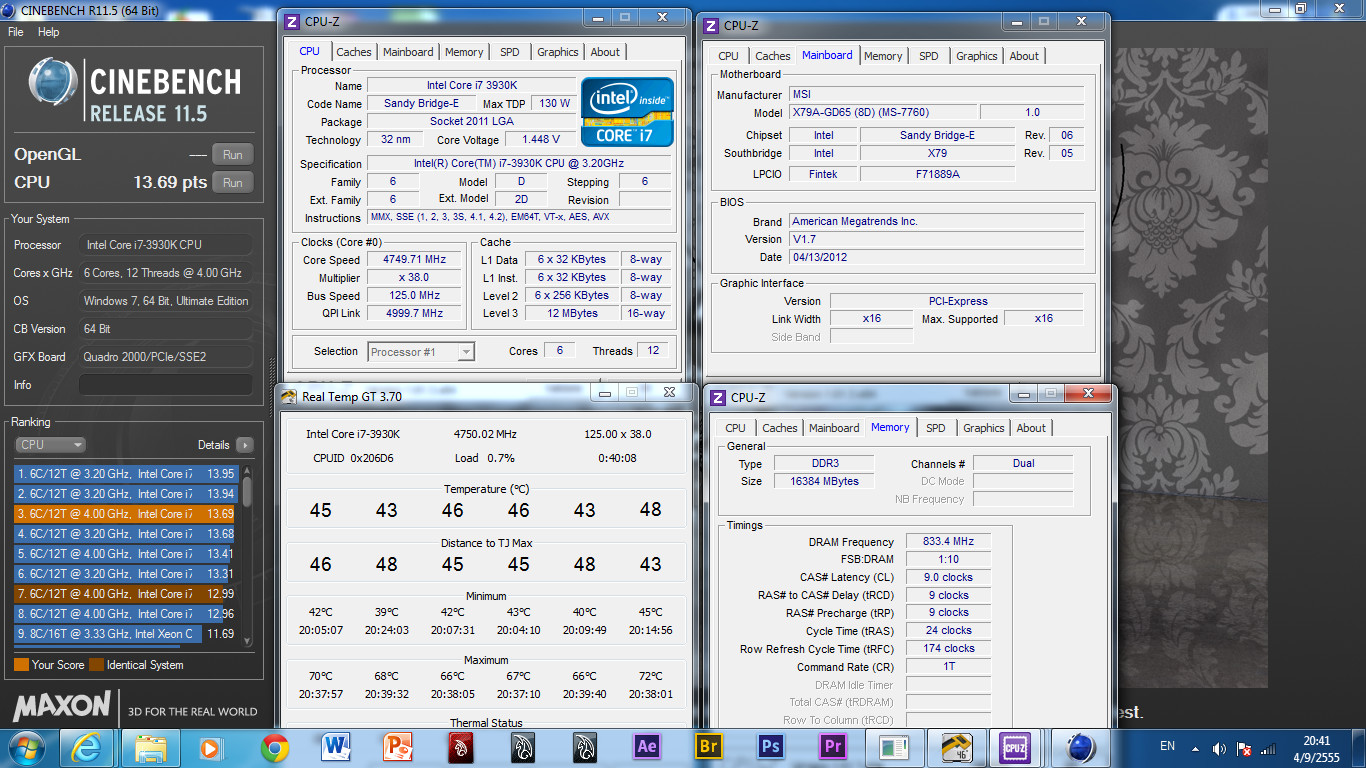Open Microsoft Word from the taskbar
1366x768 pixels.
[x=337, y=747]
